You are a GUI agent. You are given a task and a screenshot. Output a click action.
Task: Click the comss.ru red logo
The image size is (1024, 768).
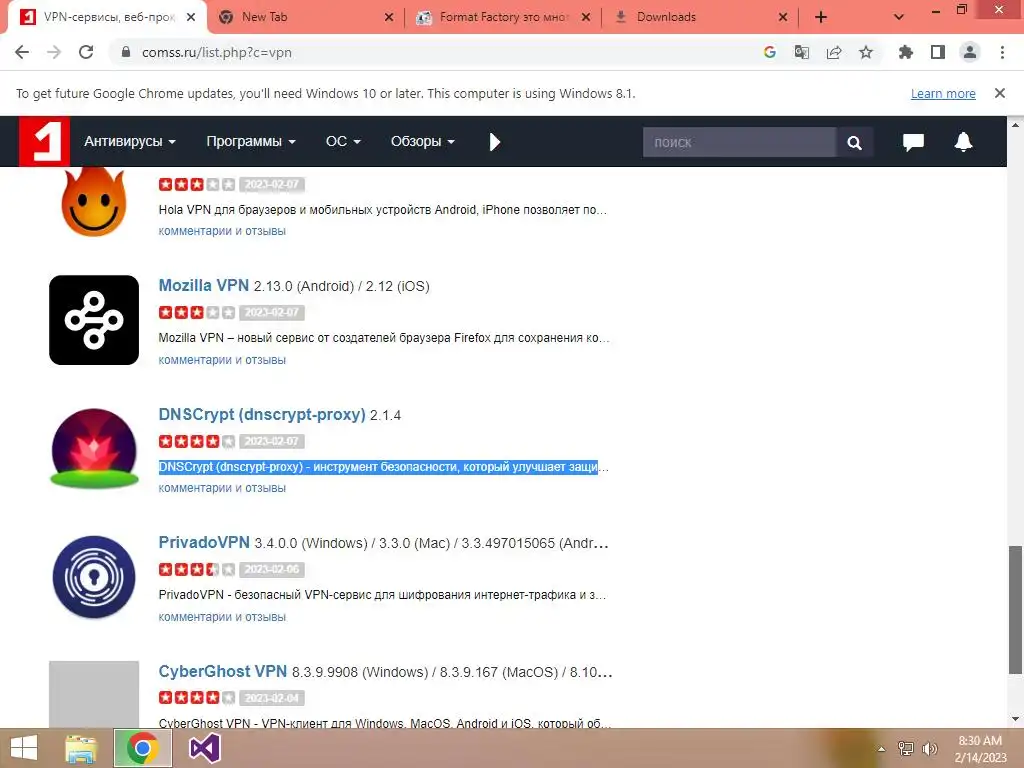(x=44, y=141)
